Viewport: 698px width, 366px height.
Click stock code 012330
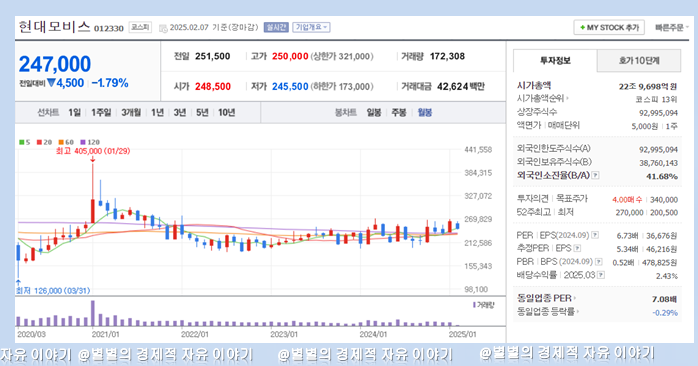(109, 28)
